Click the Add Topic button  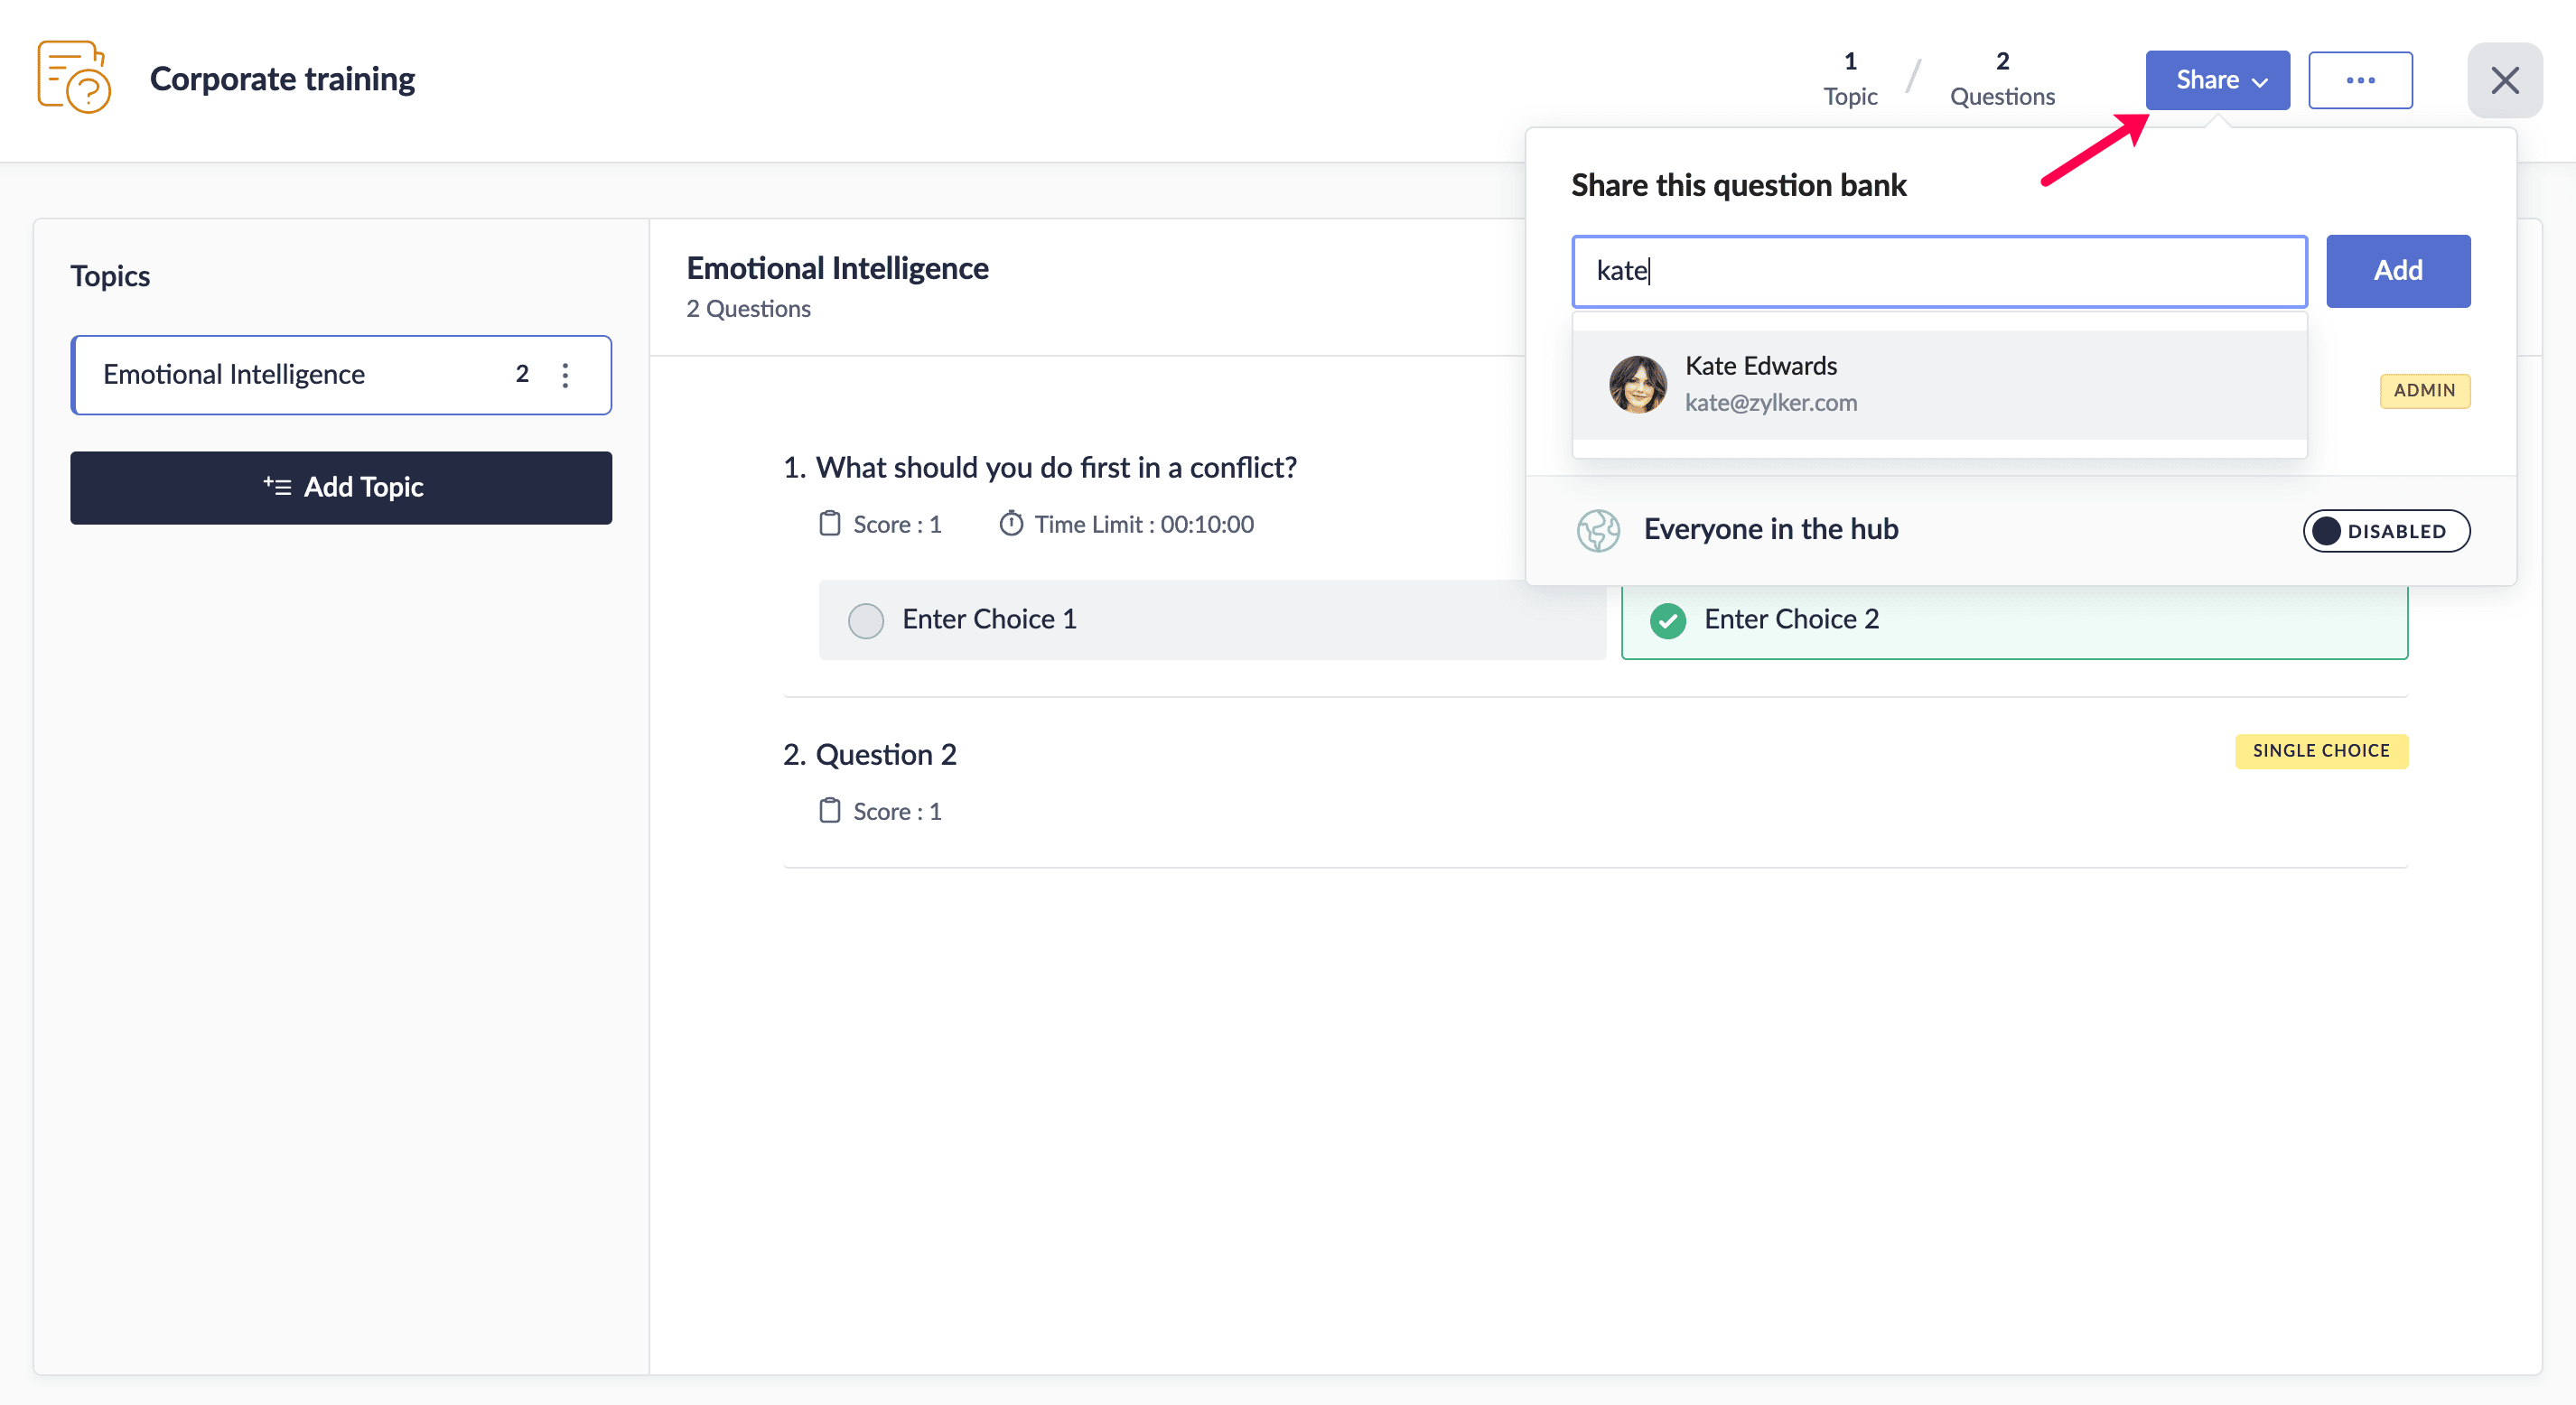tap(341, 487)
